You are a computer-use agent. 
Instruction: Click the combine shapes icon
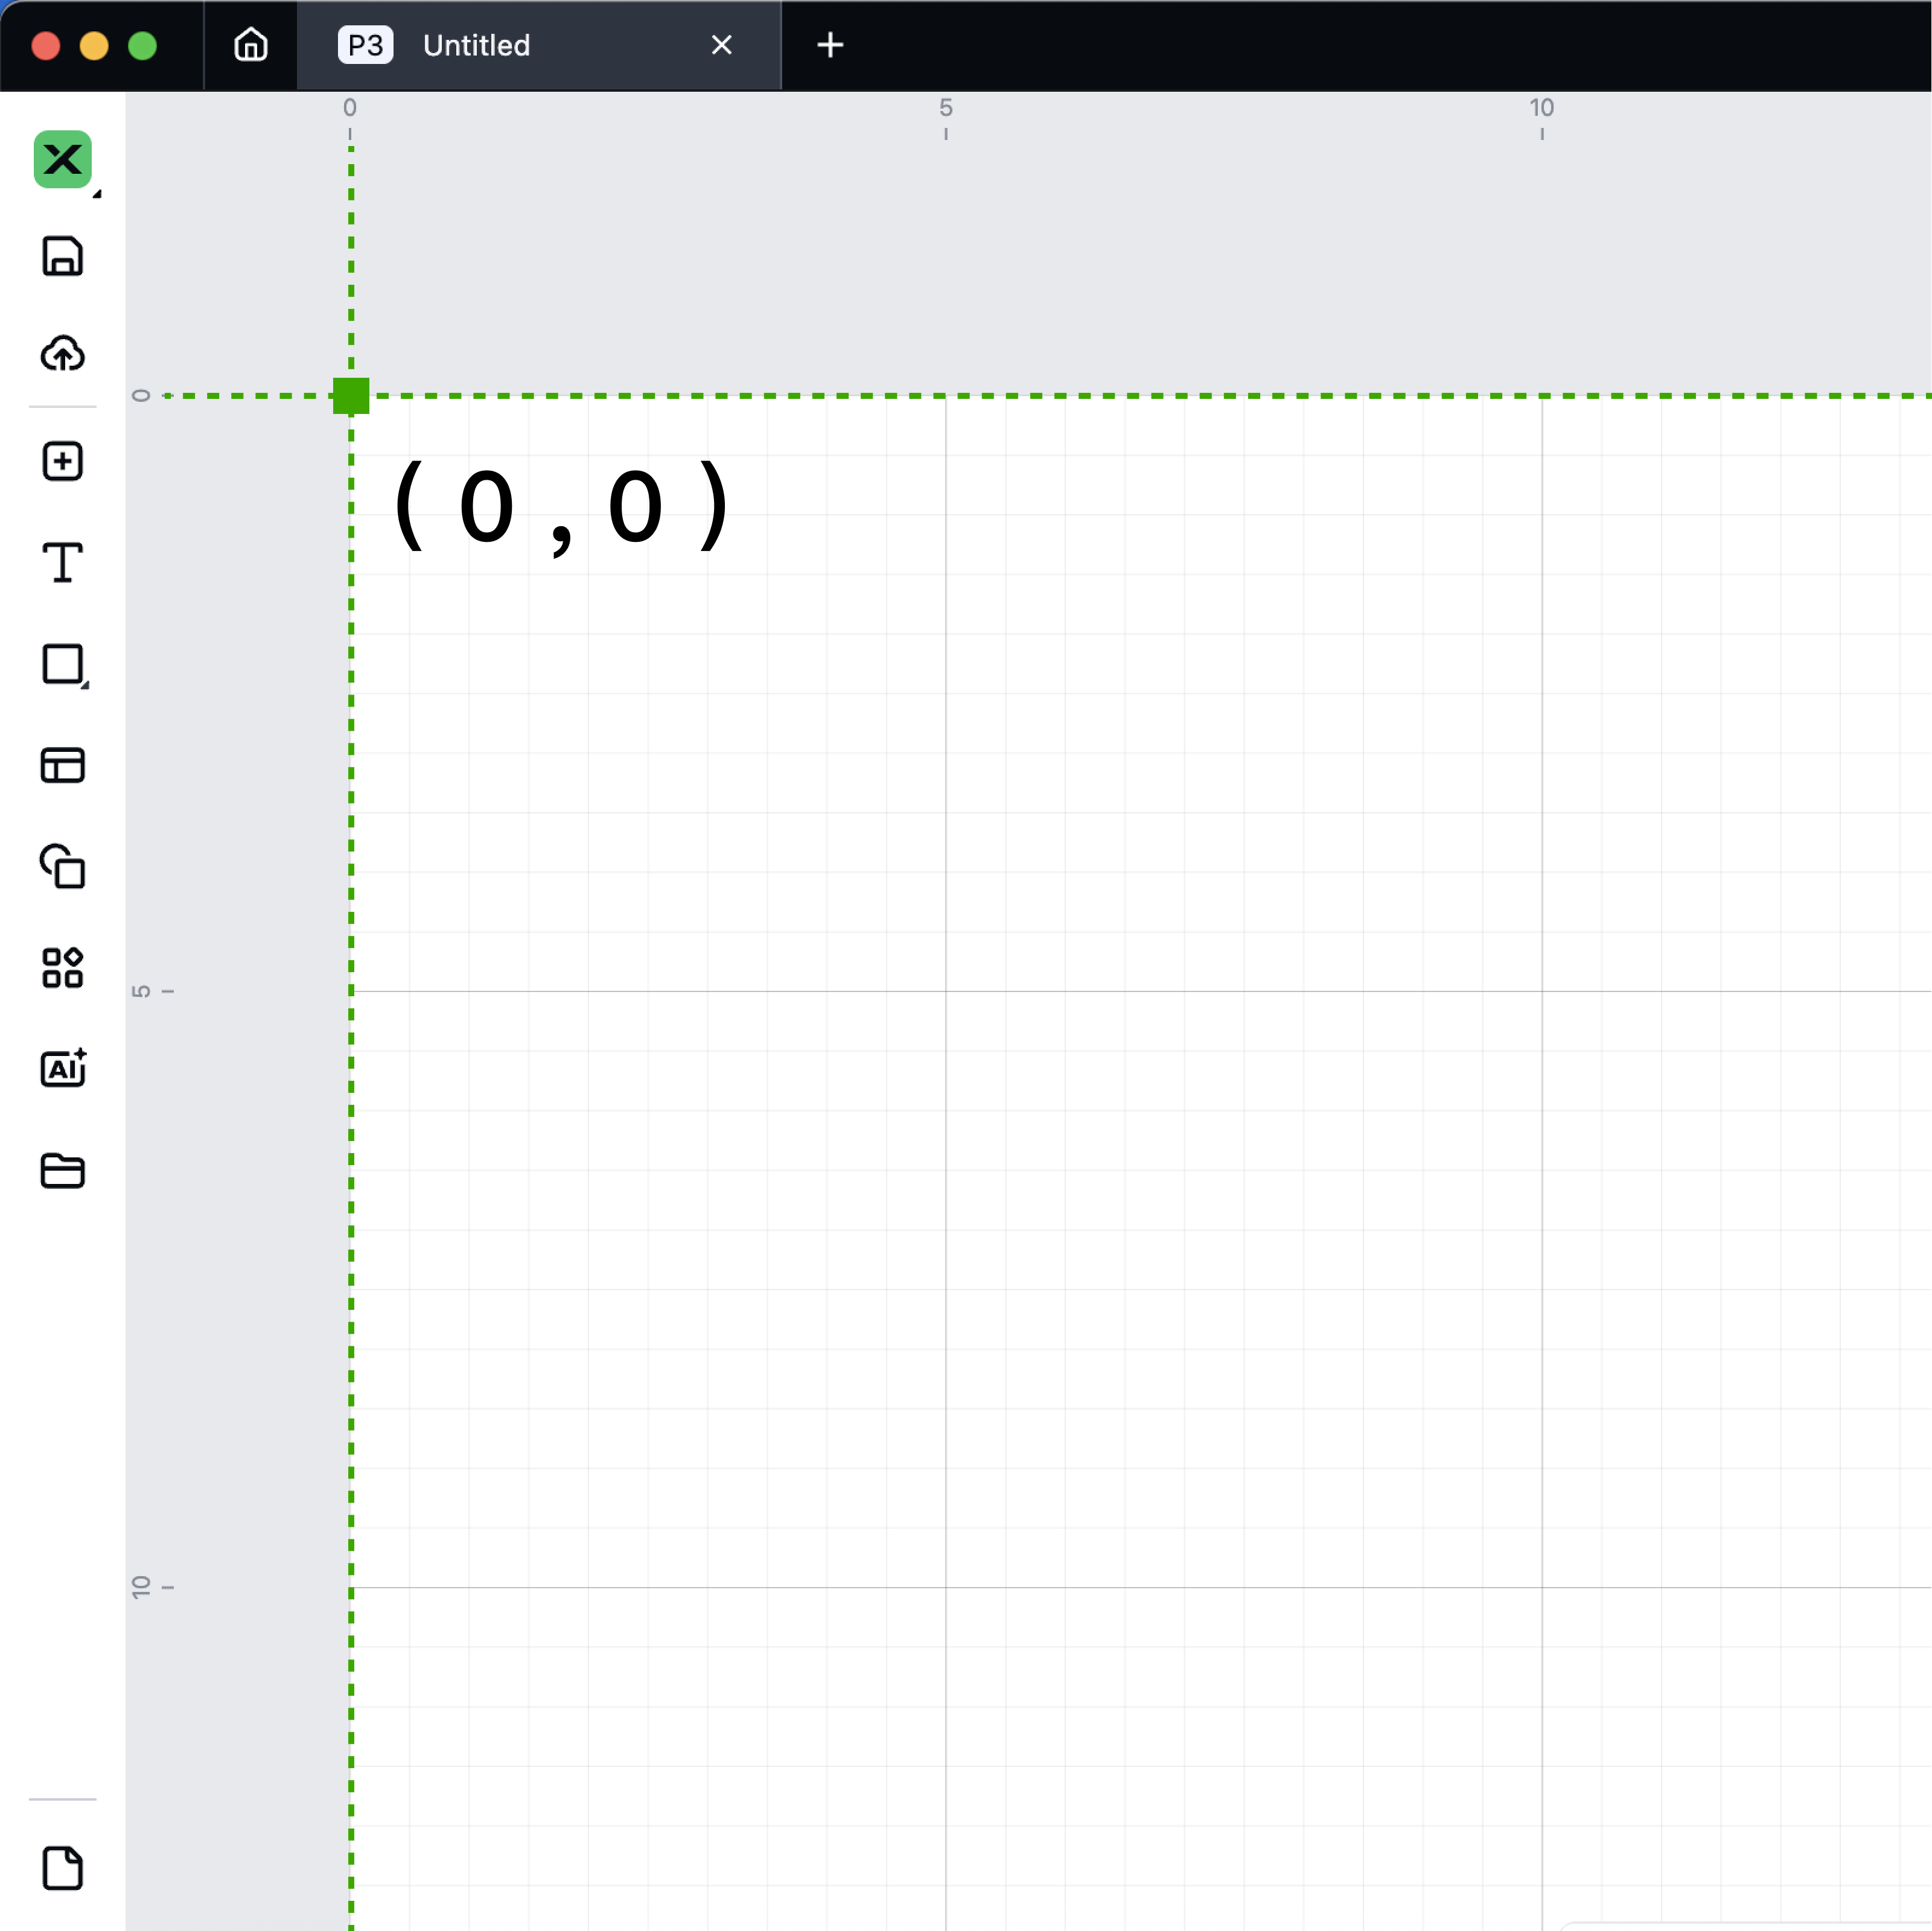click(x=62, y=866)
